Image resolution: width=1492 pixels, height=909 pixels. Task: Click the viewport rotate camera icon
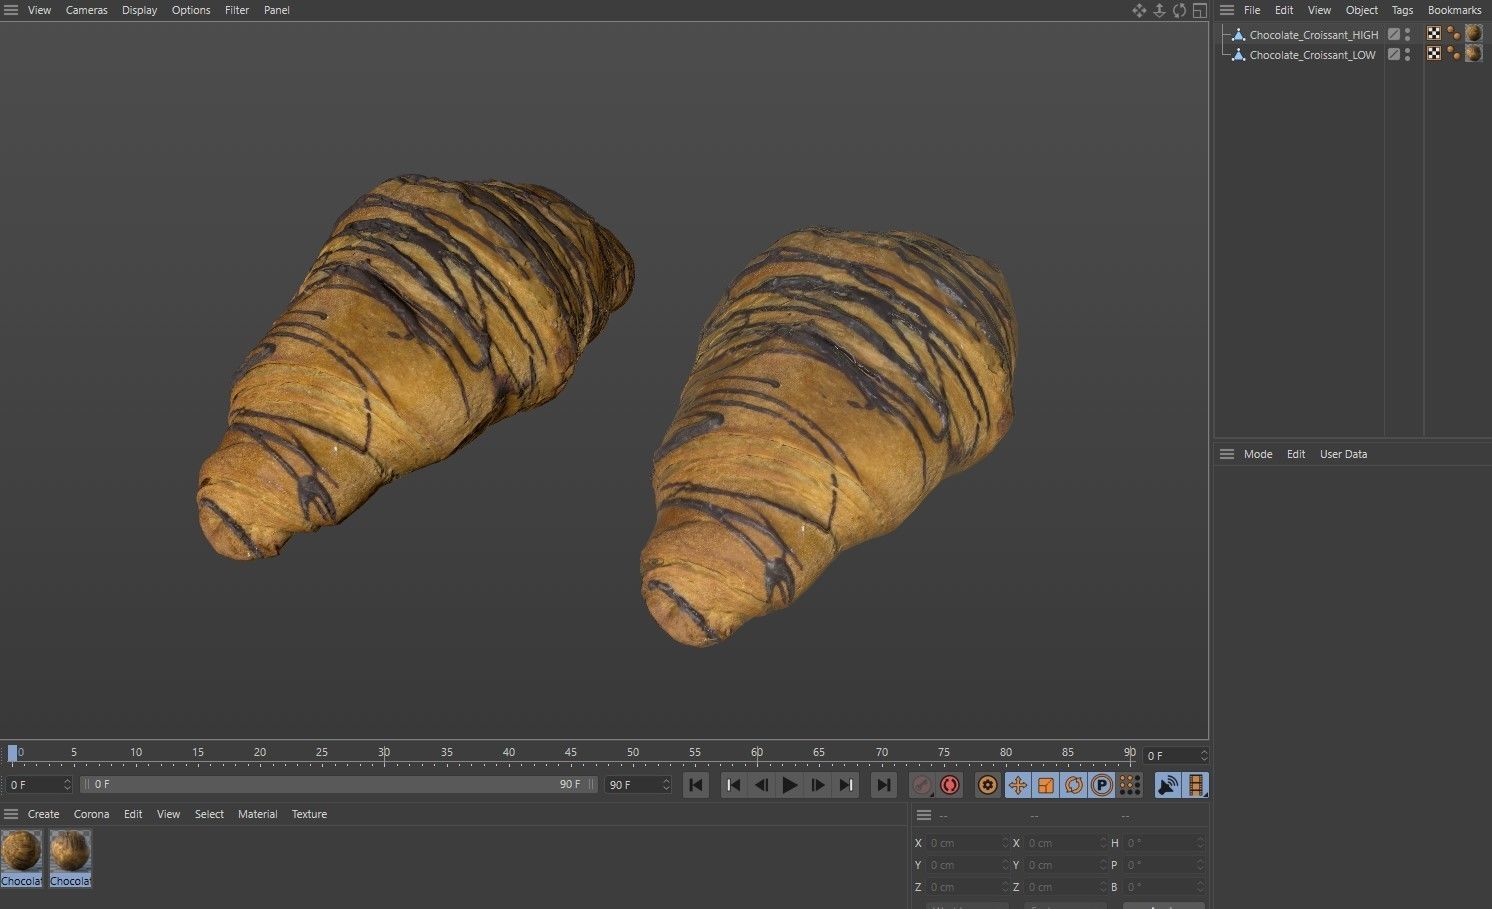1179,10
